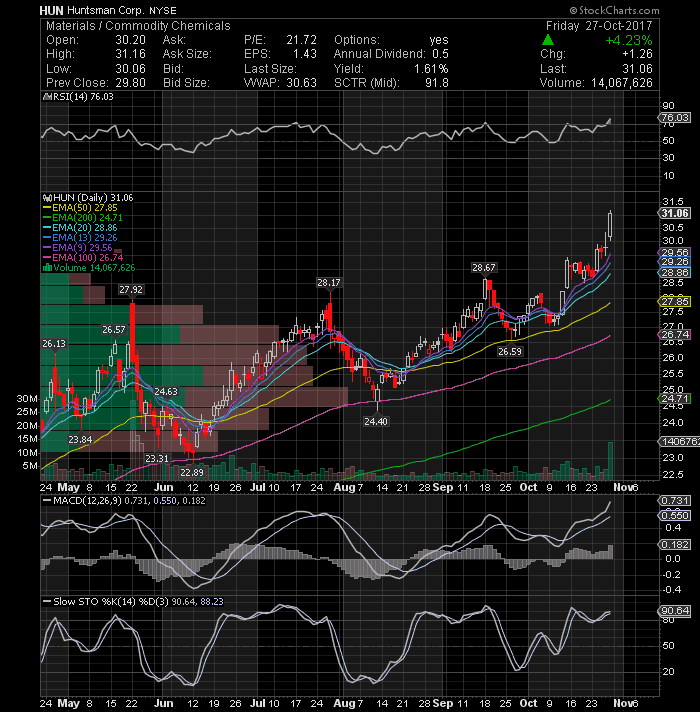Click the Annual Dividend value 0.5
700x712 pixels.
click(440, 54)
